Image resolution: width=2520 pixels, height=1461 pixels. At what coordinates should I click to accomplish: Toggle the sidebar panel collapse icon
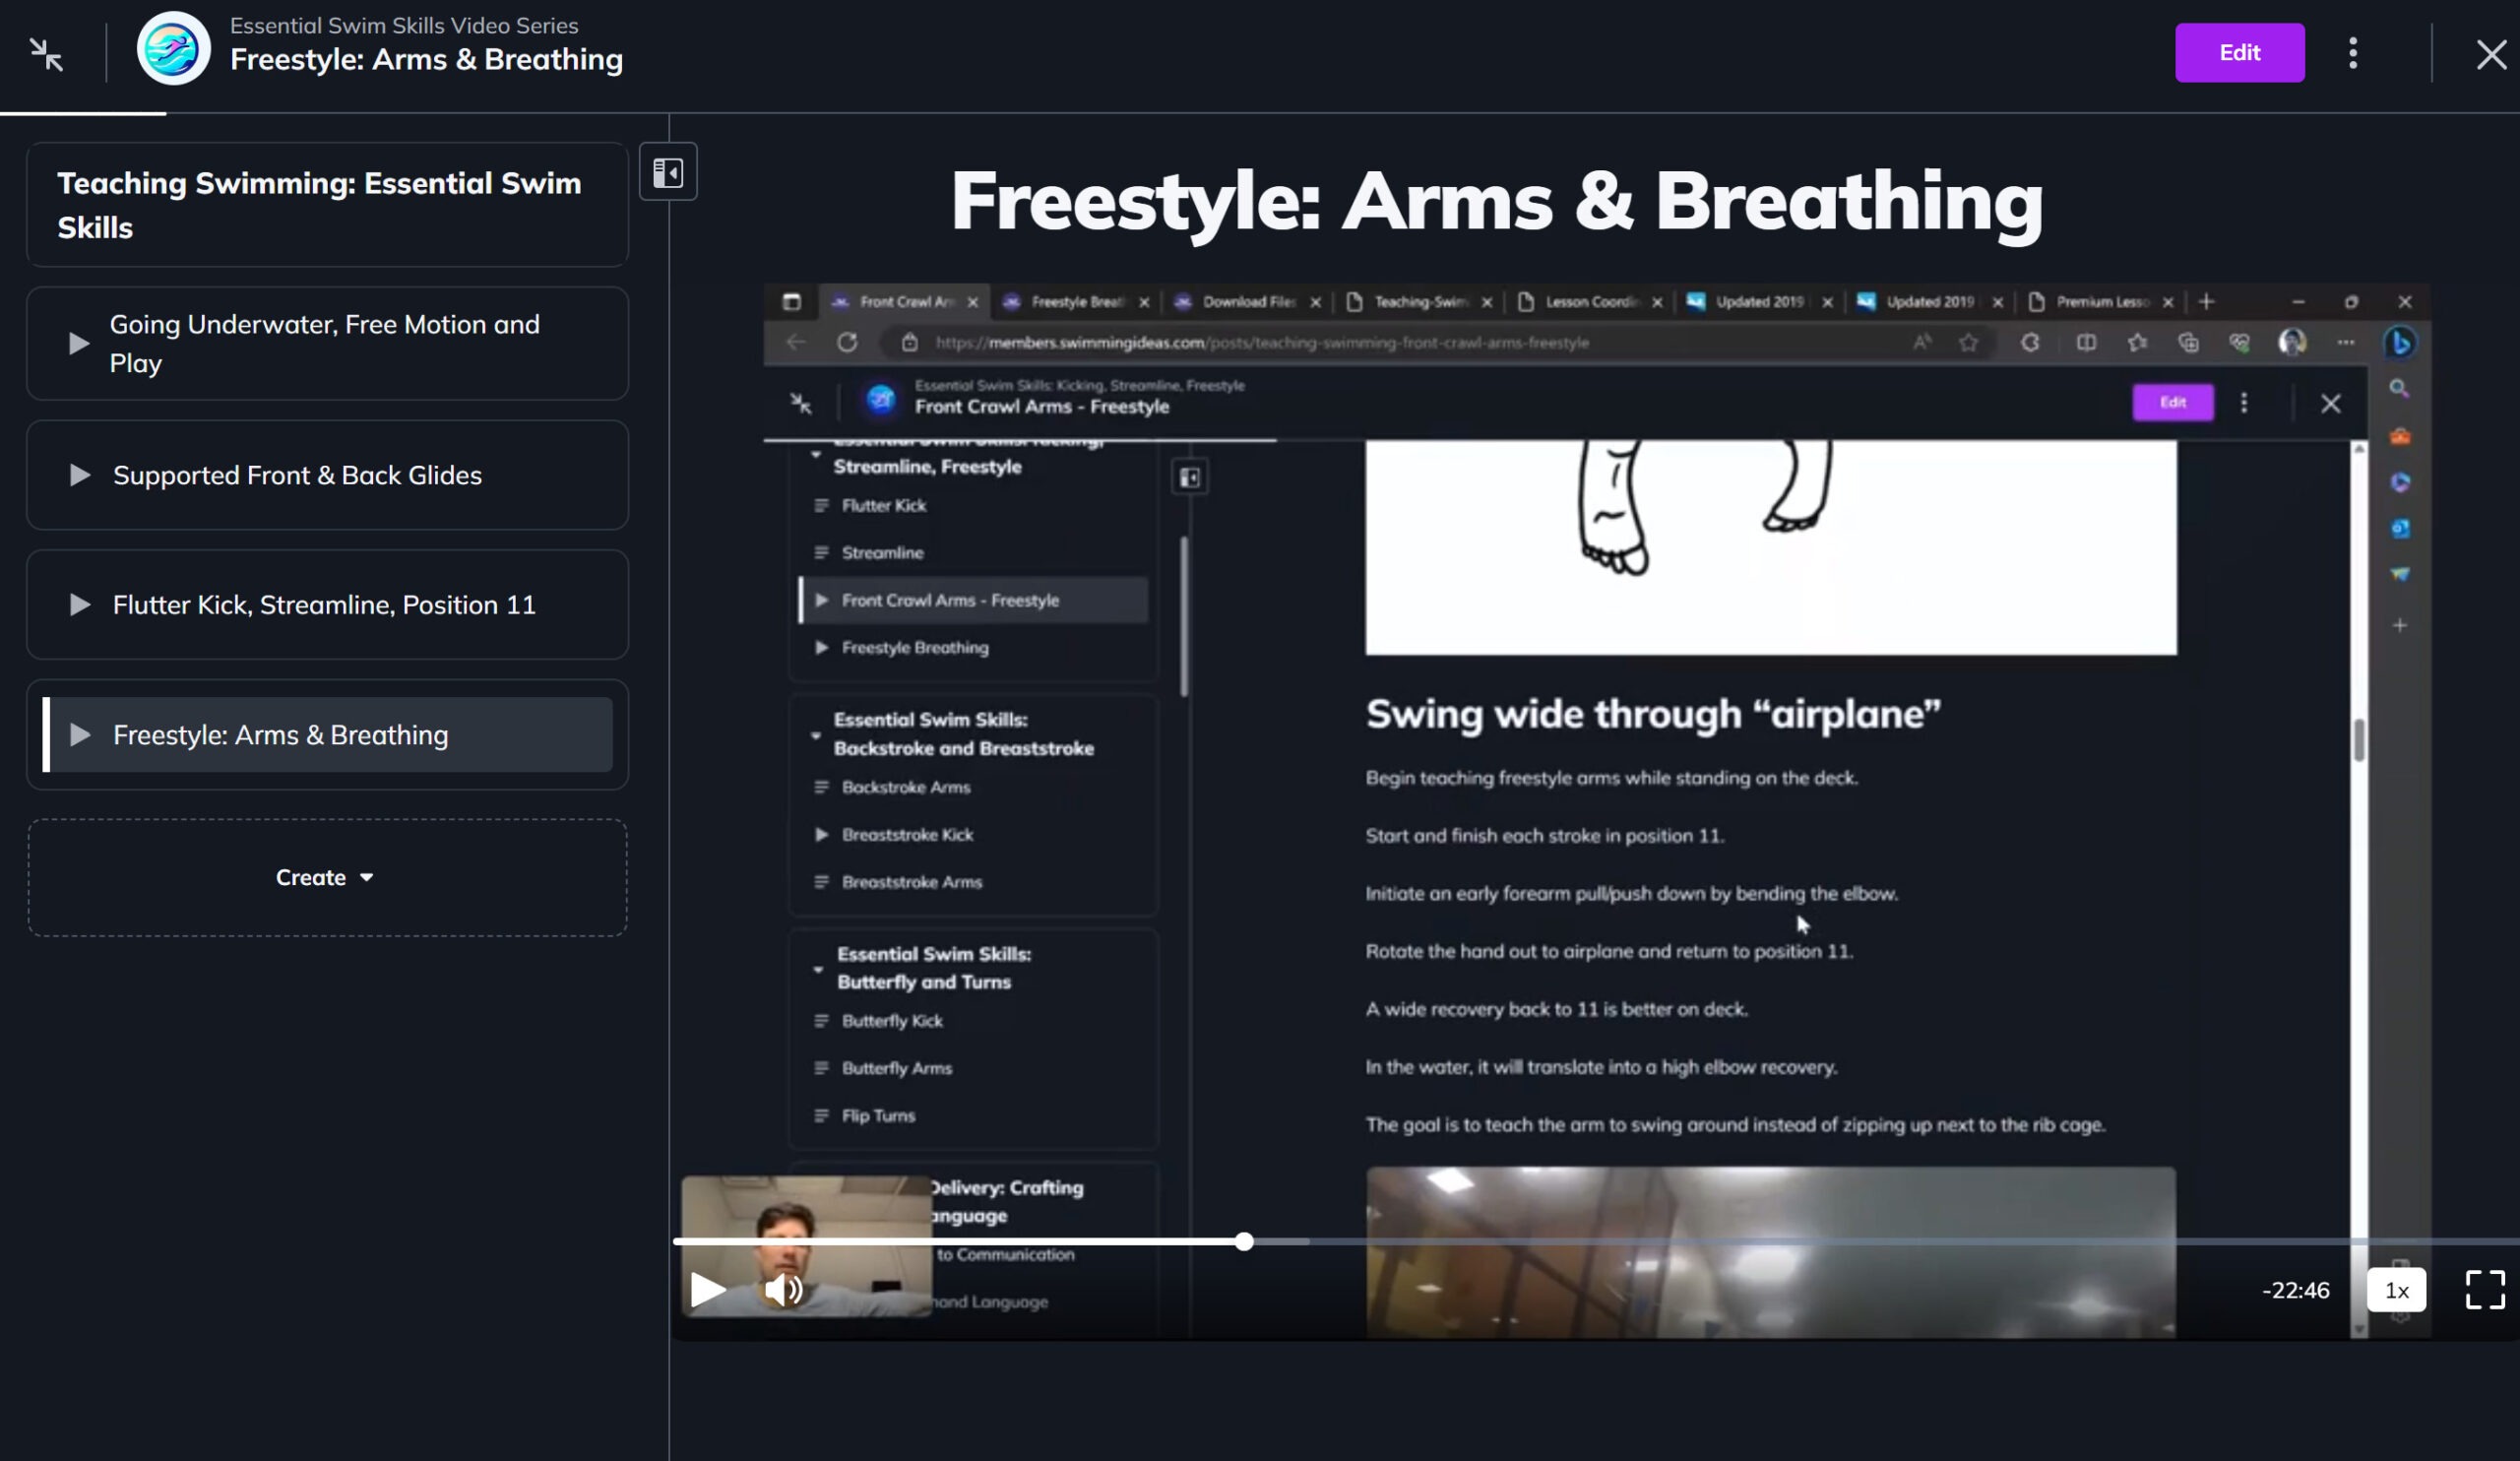667,173
